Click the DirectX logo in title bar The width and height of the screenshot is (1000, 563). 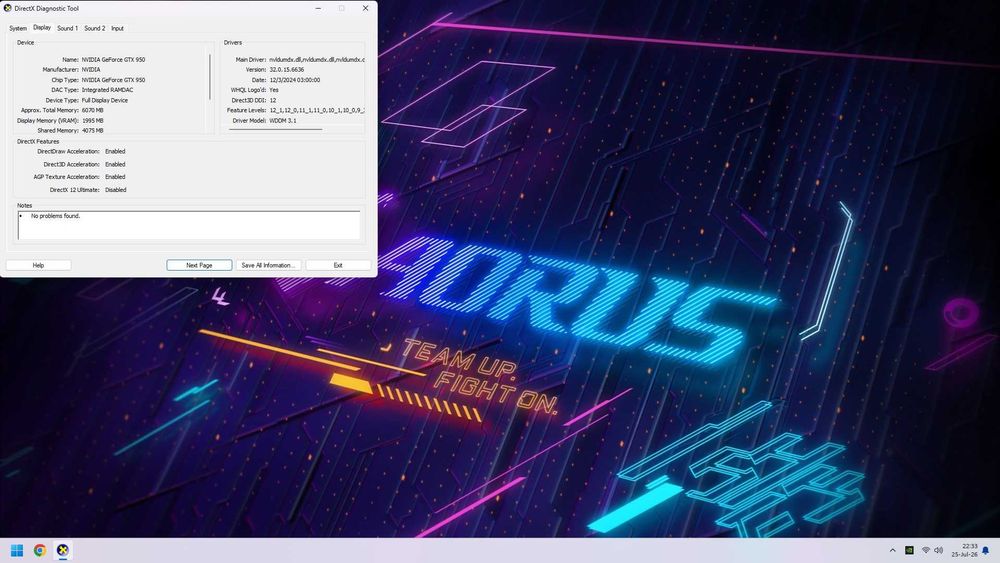8,8
